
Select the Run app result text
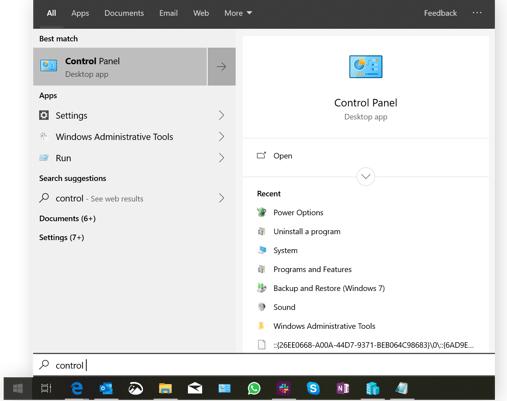[x=63, y=158]
